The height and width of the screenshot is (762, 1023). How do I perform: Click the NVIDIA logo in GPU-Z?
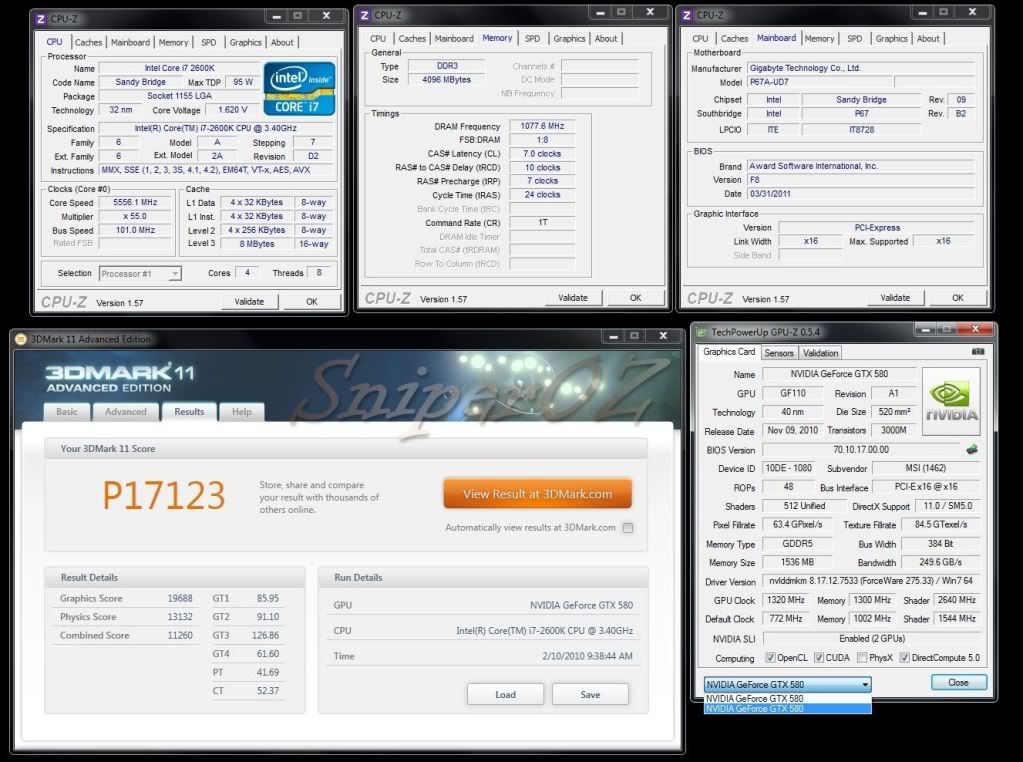pos(951,400)
